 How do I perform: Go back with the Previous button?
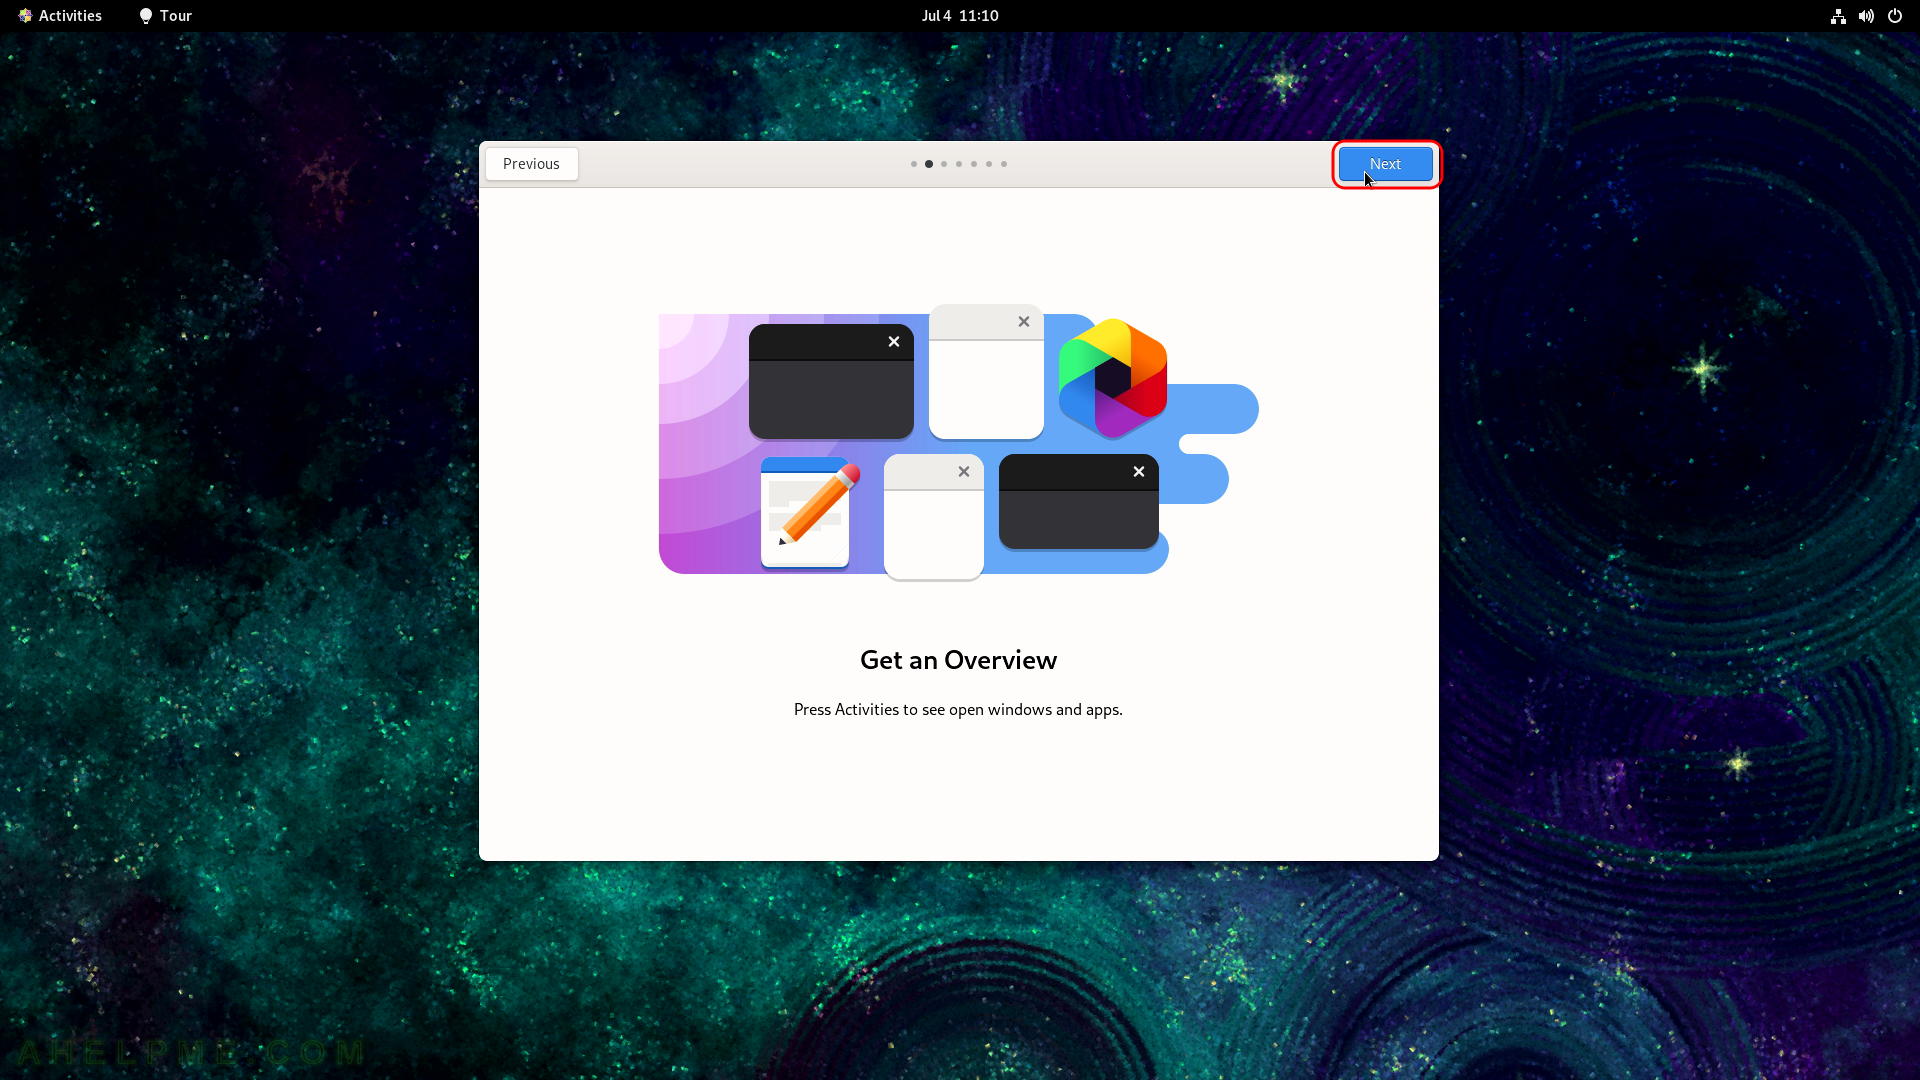click(x=531, y=164)
